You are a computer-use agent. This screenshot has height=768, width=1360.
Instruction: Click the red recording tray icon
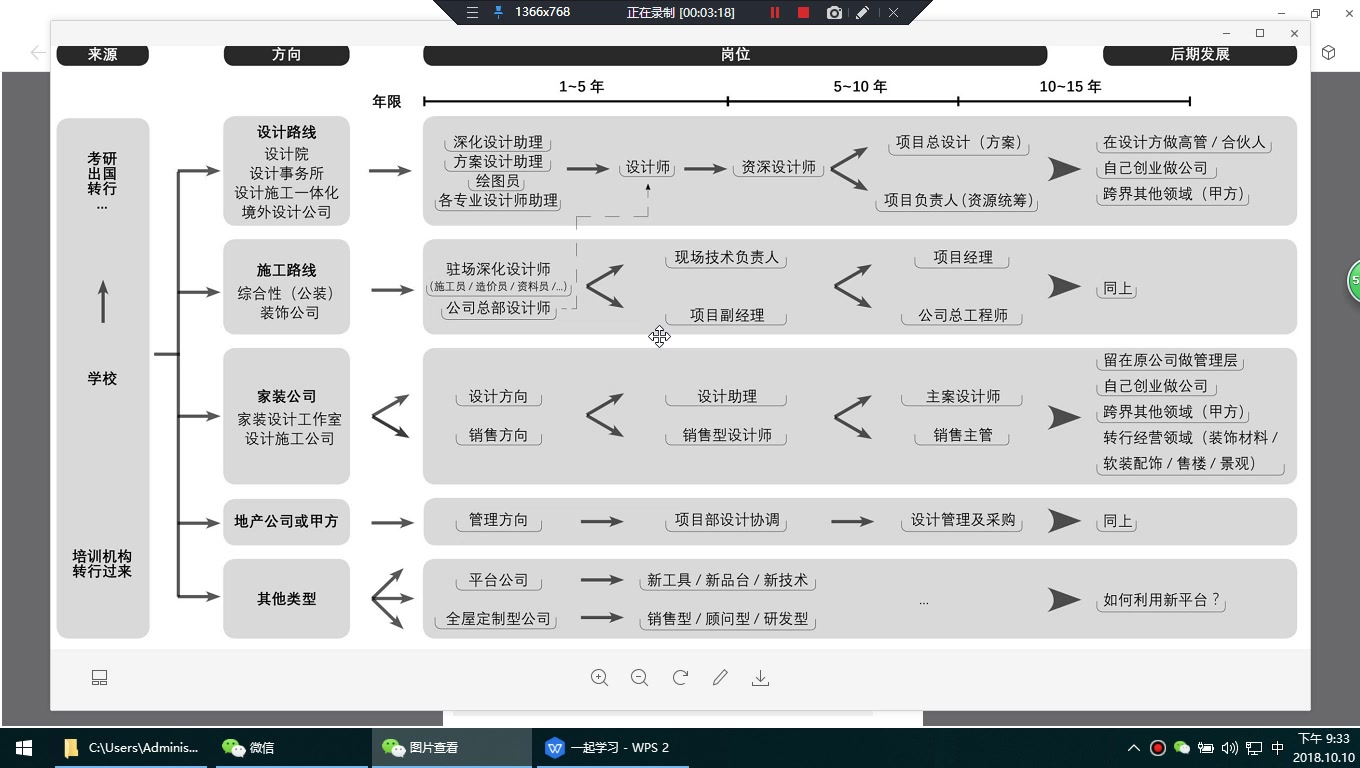tap(1158, 747)
